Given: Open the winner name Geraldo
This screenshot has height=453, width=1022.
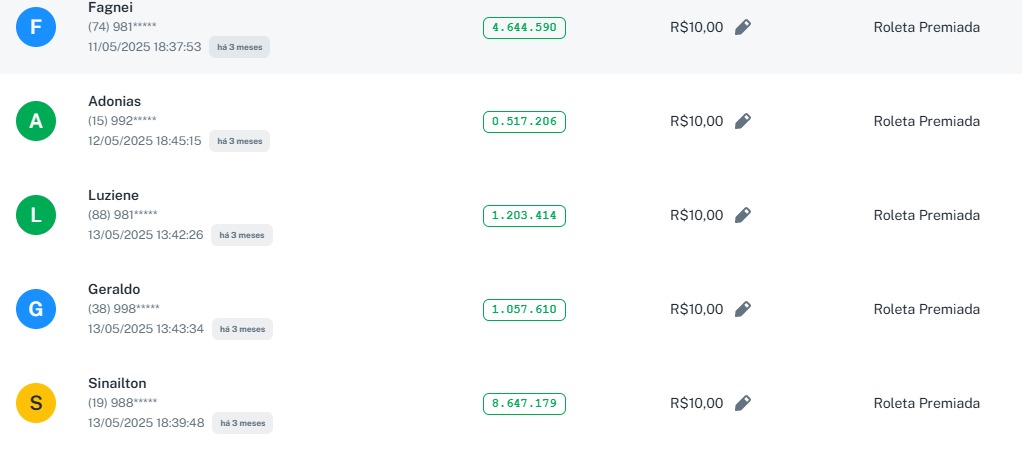Looking at the screenshot, I should tap(114, 289).
